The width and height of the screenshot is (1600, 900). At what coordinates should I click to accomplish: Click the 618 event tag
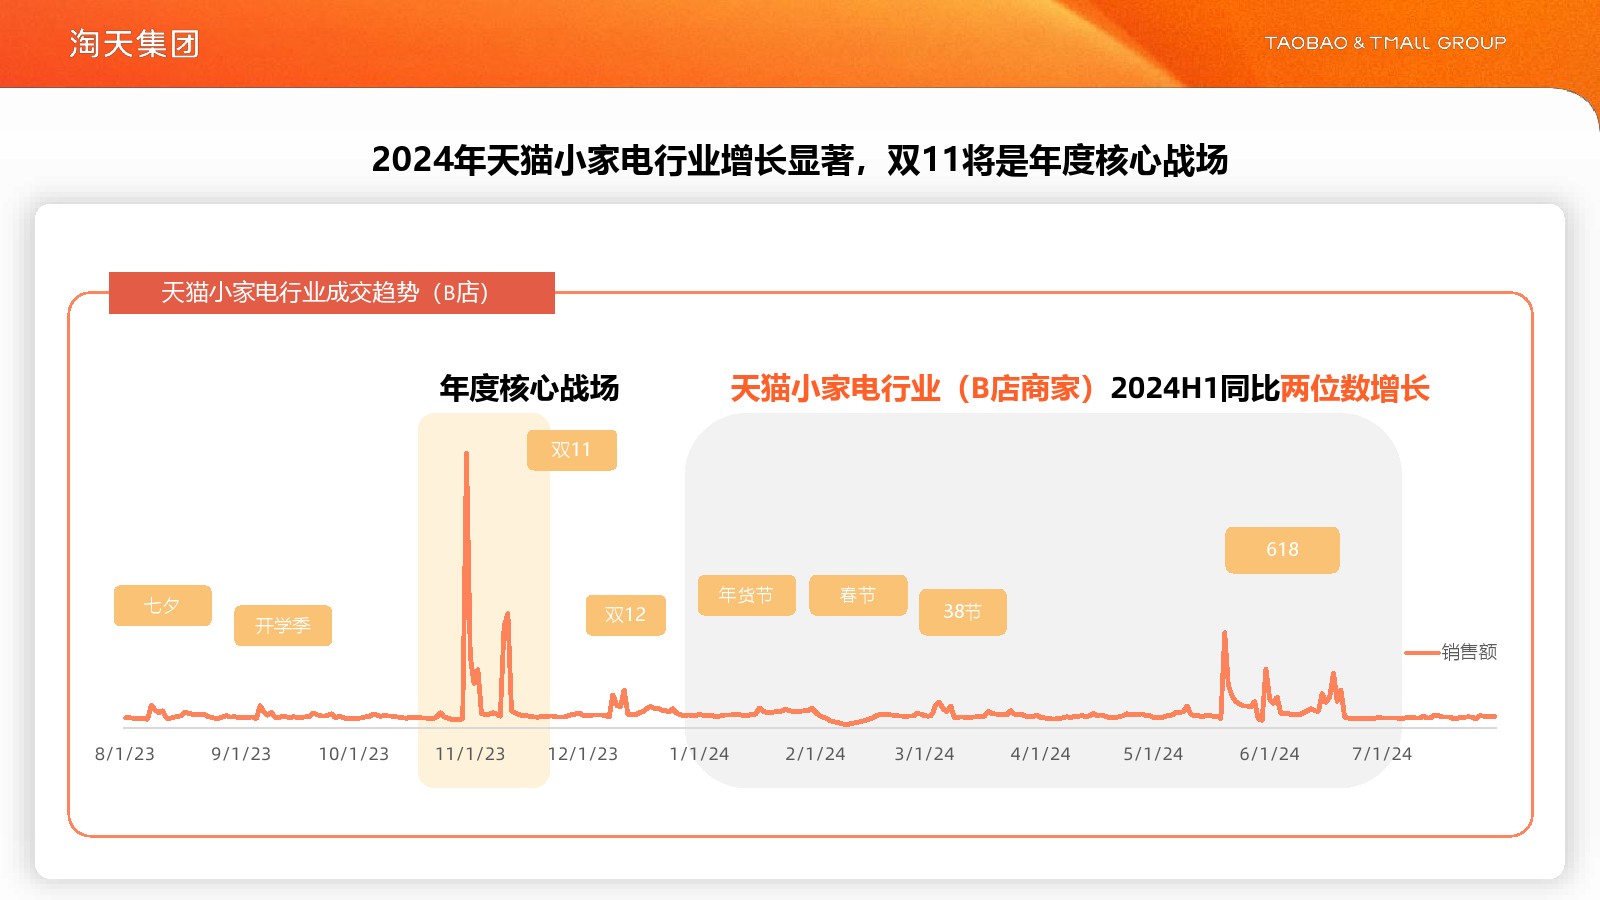1282,550
